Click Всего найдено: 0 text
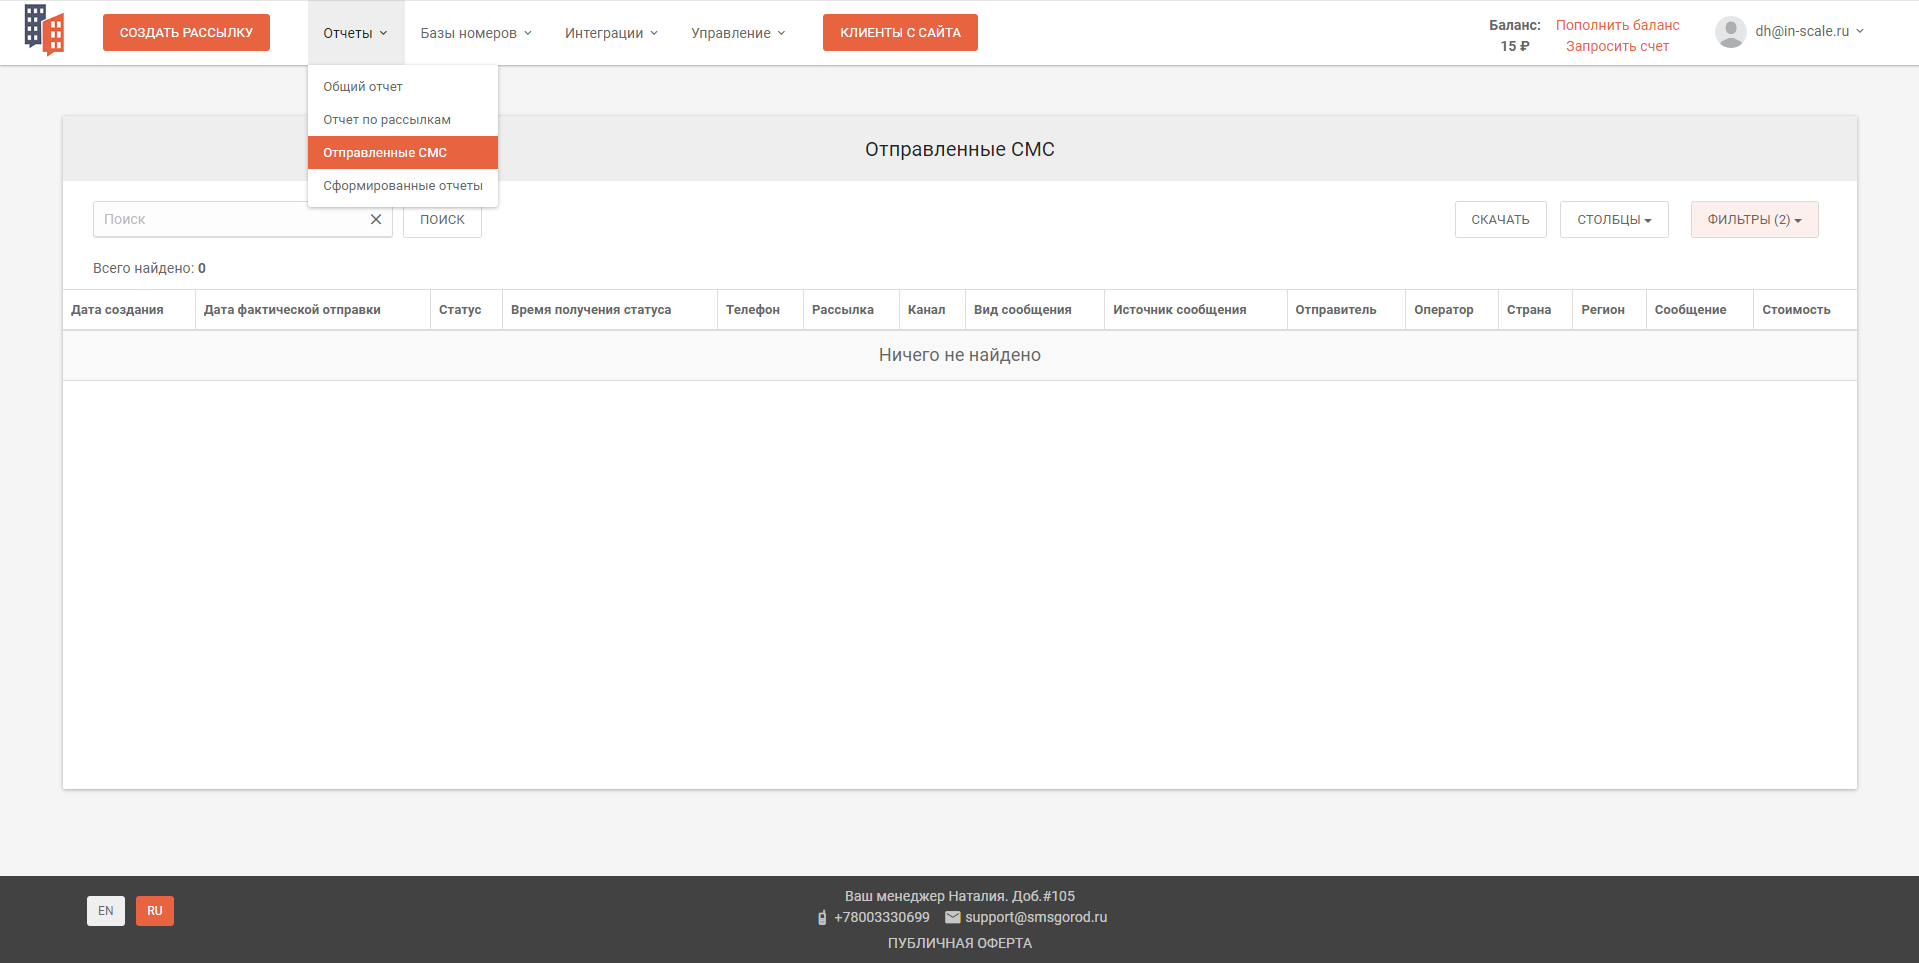 [x=149, y=268]
